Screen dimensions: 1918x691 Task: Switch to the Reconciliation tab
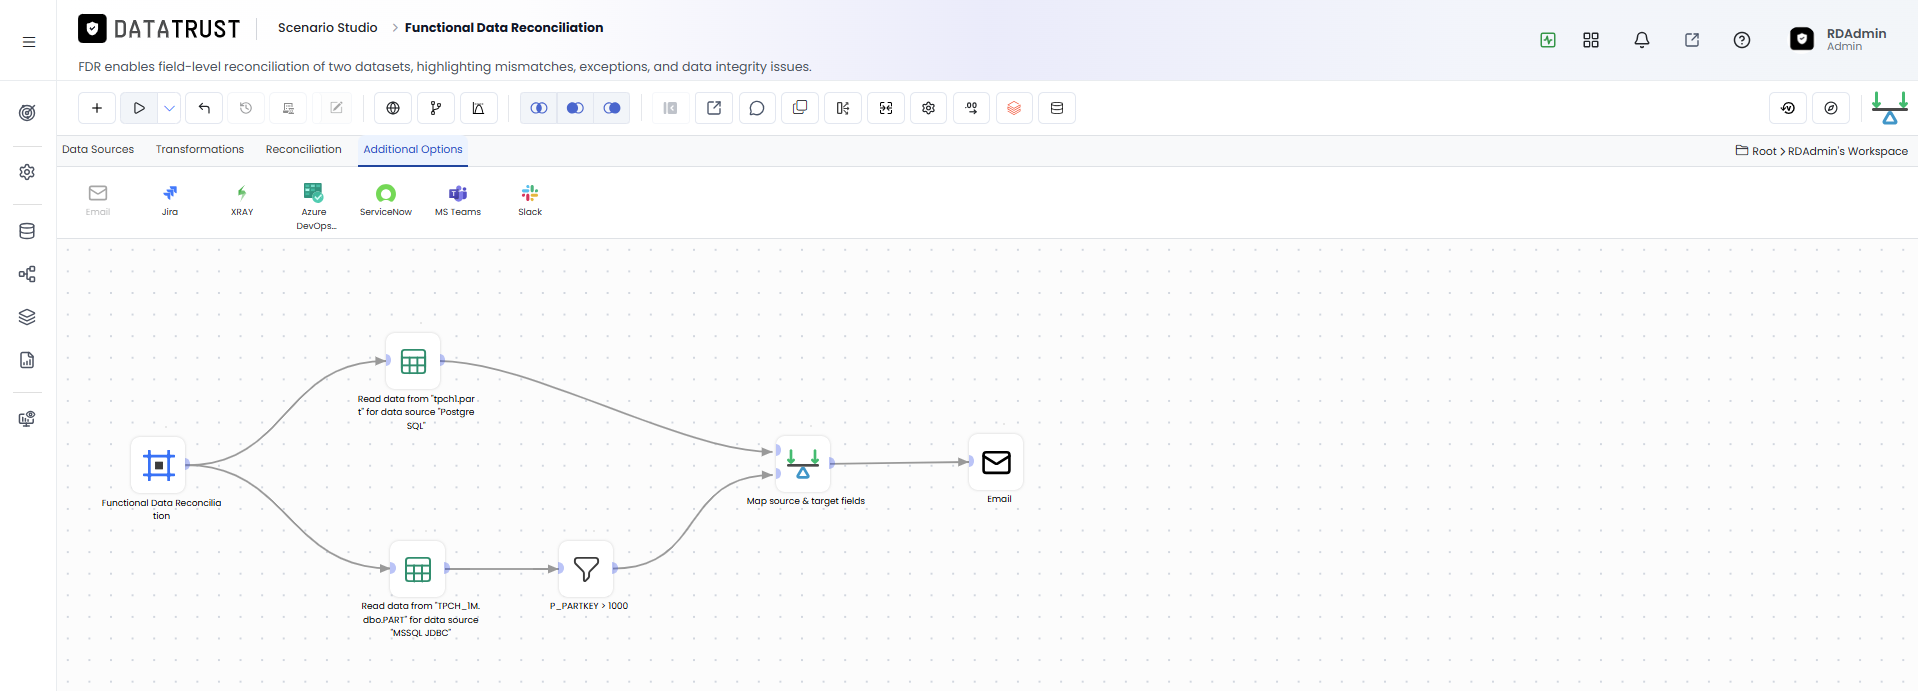tap(303, 149)
